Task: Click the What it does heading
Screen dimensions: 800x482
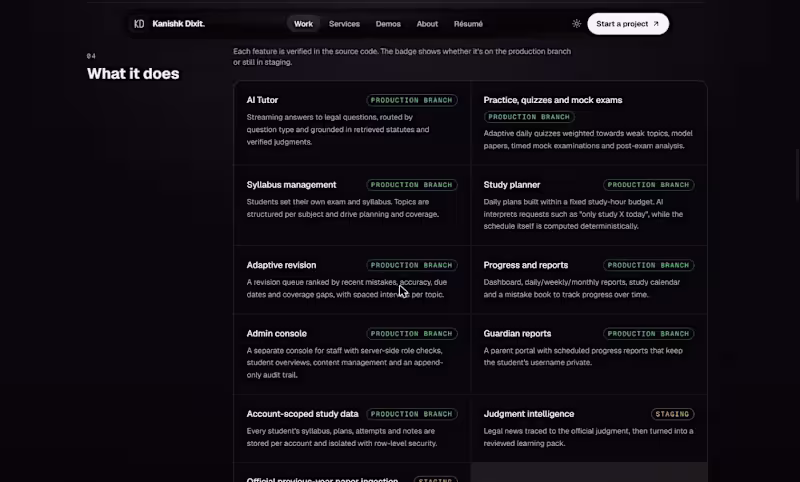Action: [133, 73]
